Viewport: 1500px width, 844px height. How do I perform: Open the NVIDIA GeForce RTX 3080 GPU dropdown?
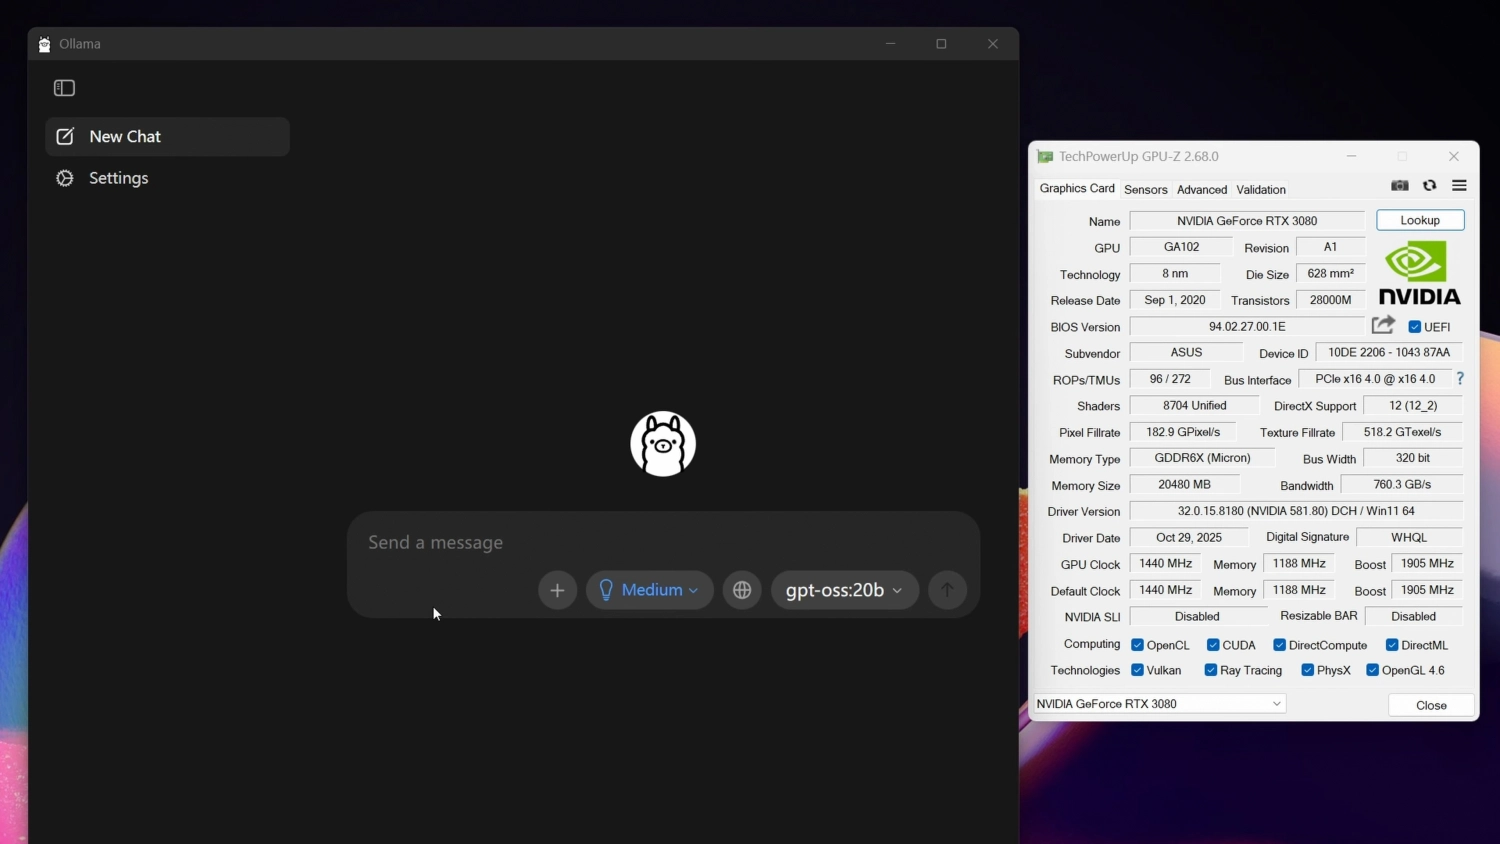[x=1159, y=704]
